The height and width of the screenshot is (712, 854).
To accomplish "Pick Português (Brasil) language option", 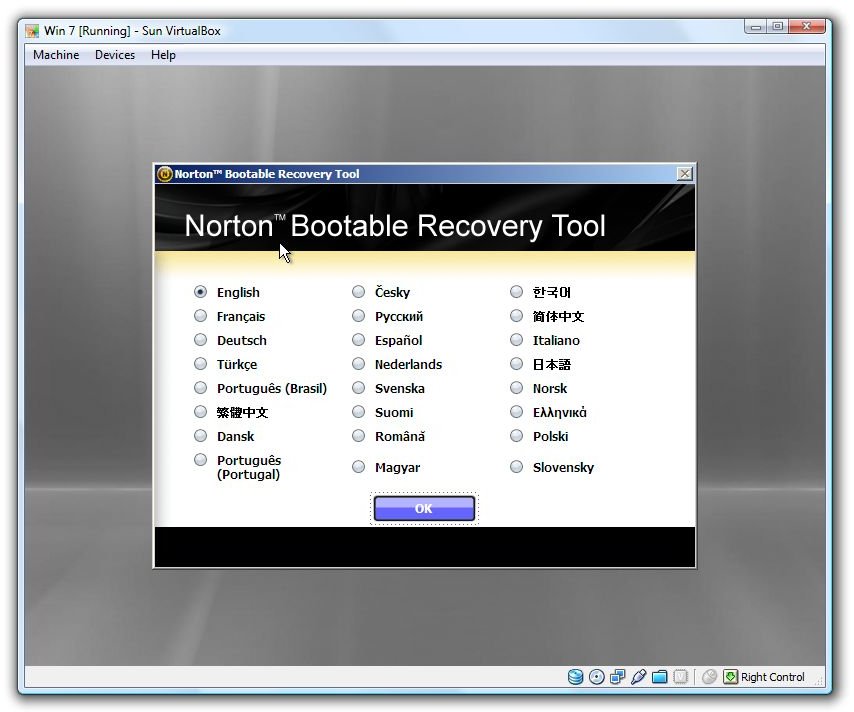I will click(200, 388).
